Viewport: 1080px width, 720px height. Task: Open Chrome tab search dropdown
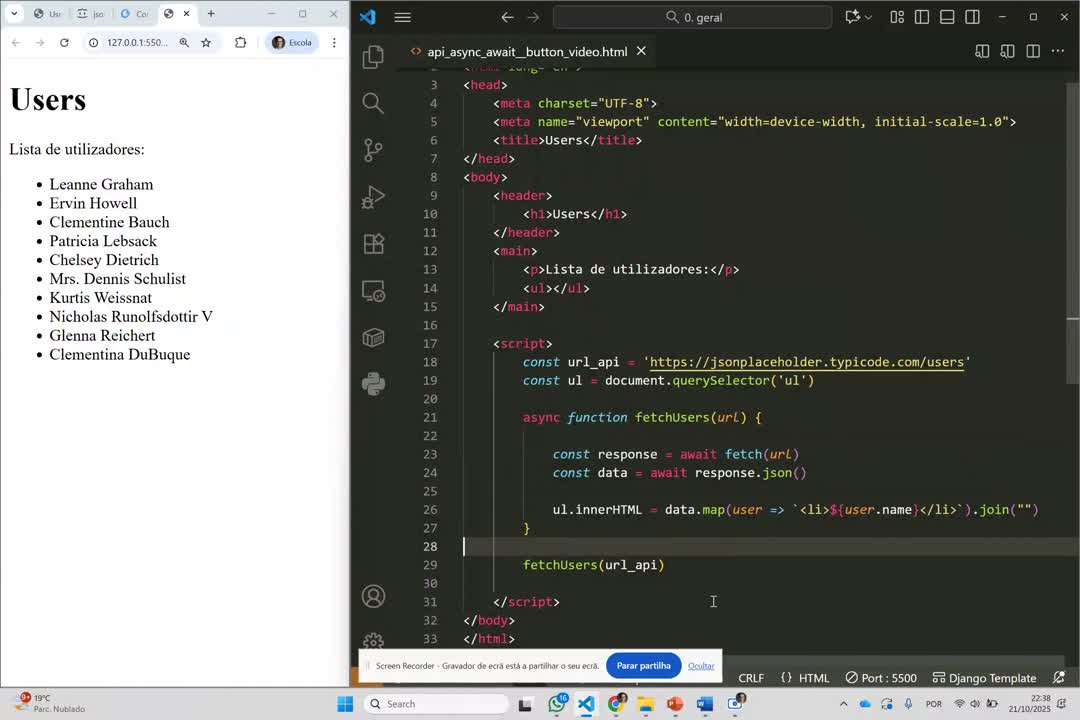[x=14, y=14]
